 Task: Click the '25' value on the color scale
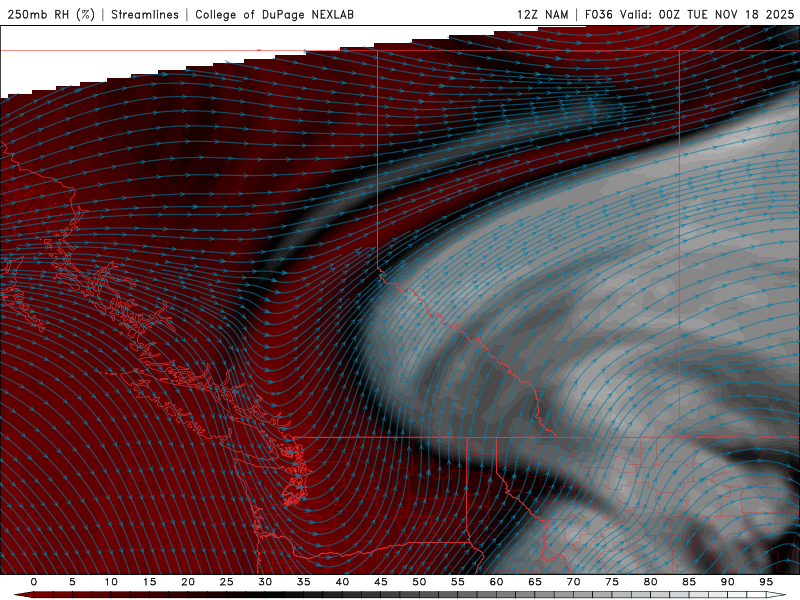point(227,582)
